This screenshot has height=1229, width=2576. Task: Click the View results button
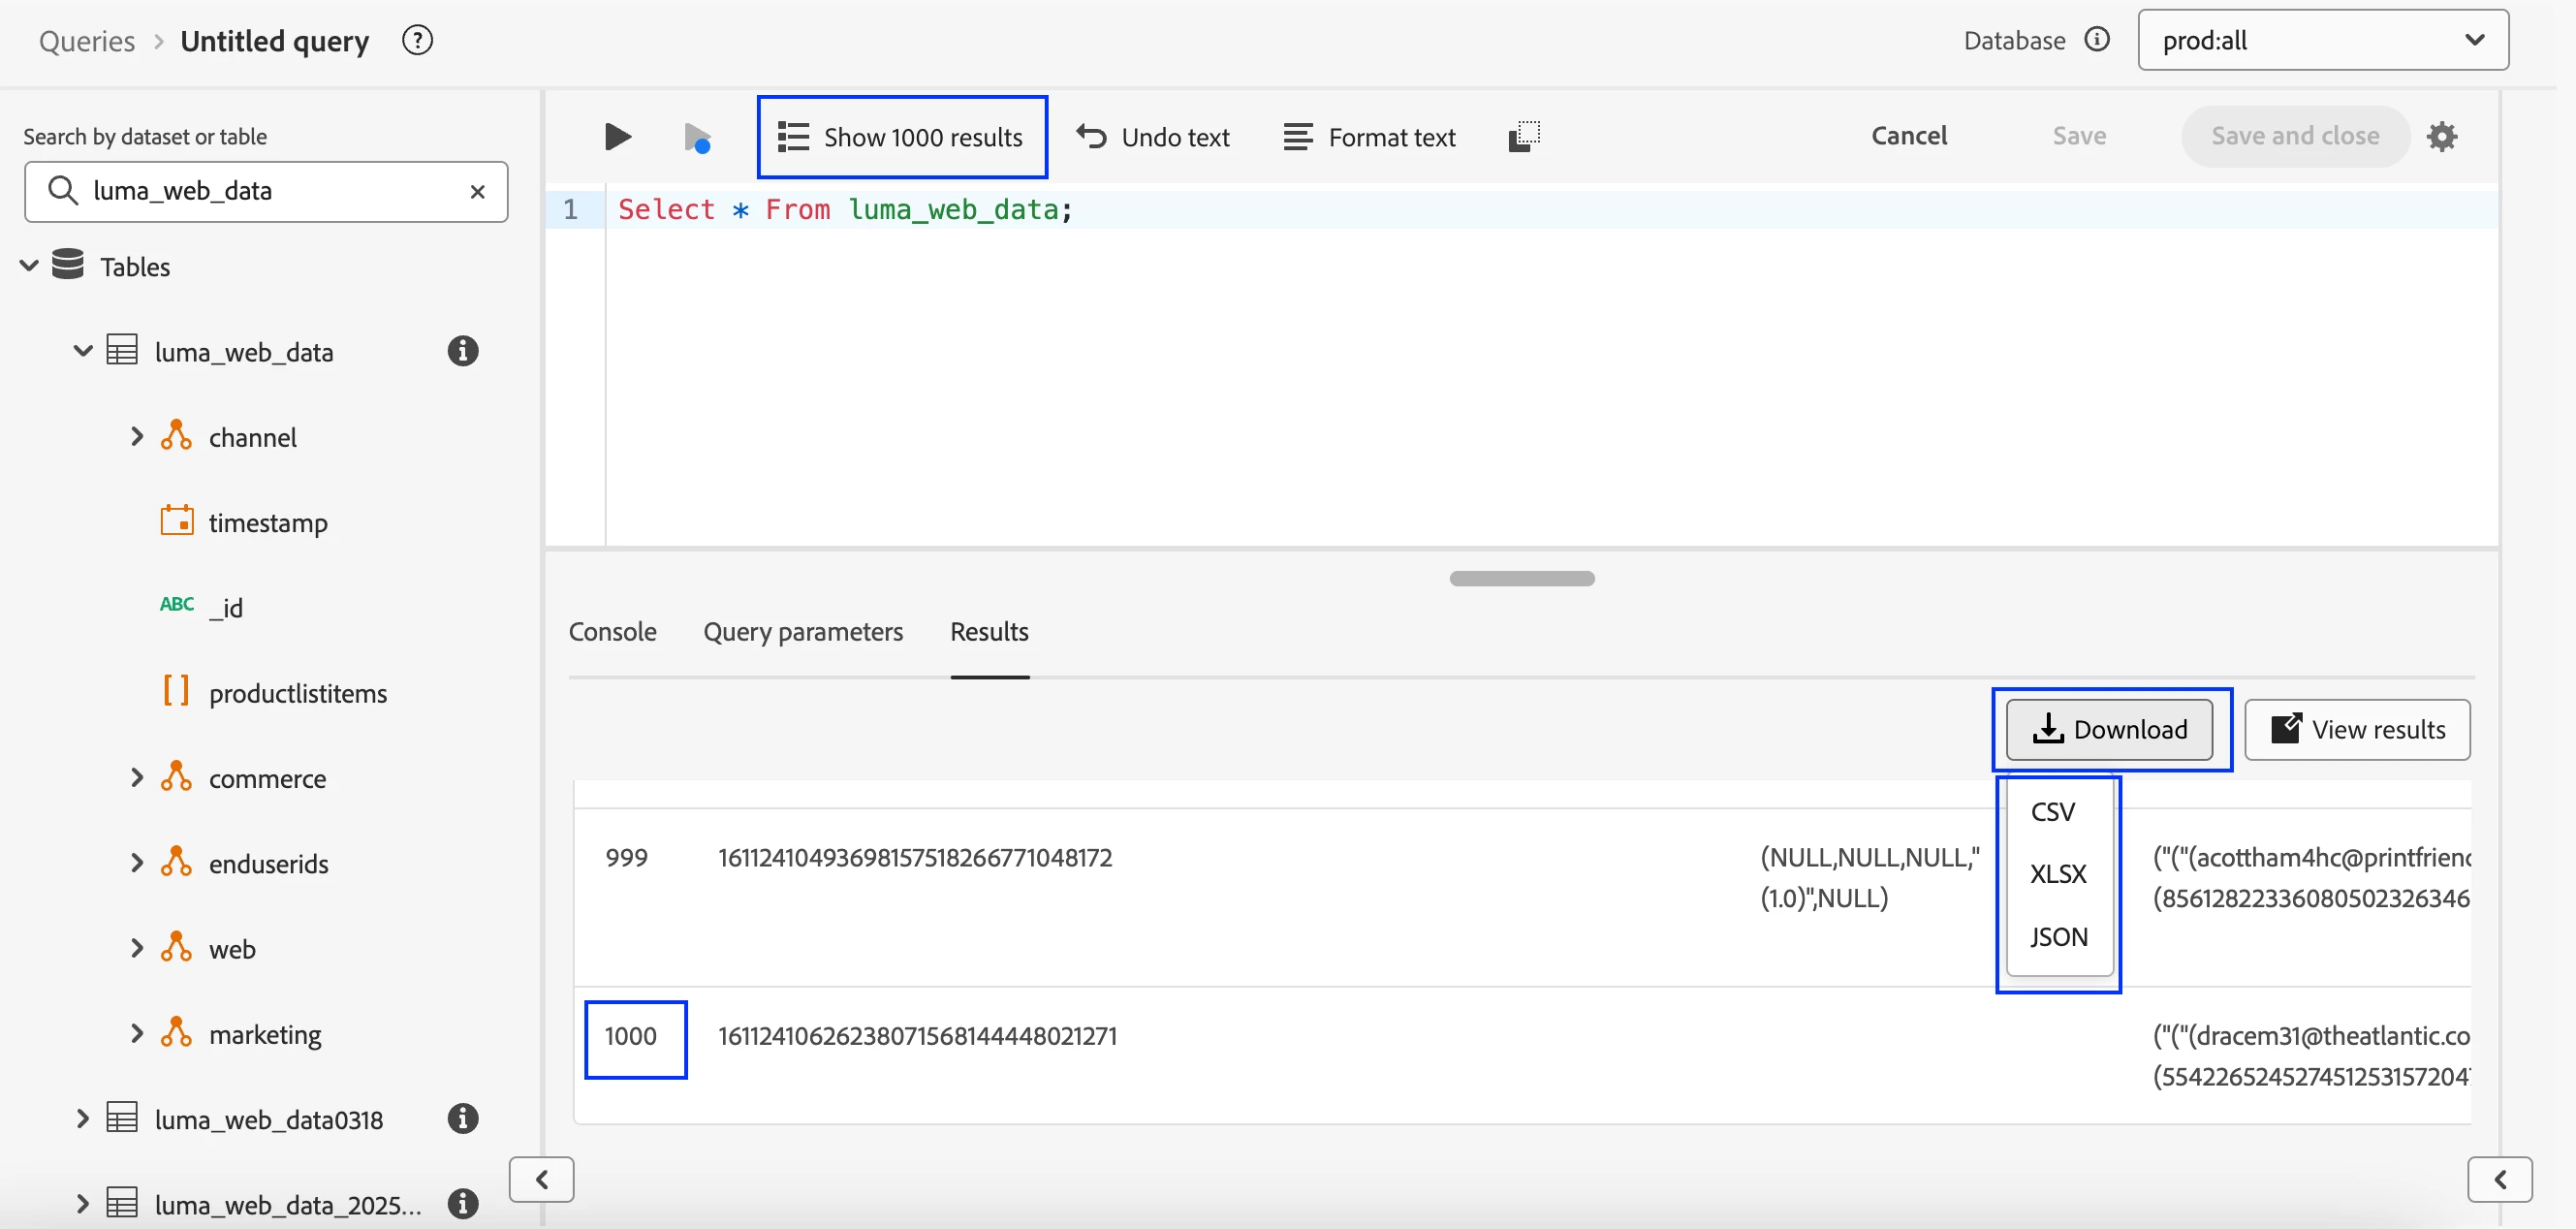coord(2356,729)
